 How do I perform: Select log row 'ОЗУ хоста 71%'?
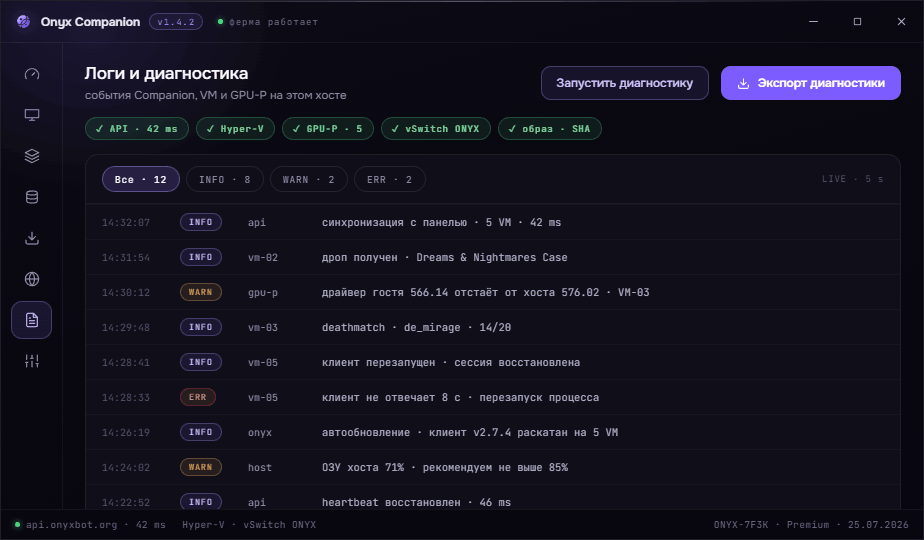(x=493, y=467)
